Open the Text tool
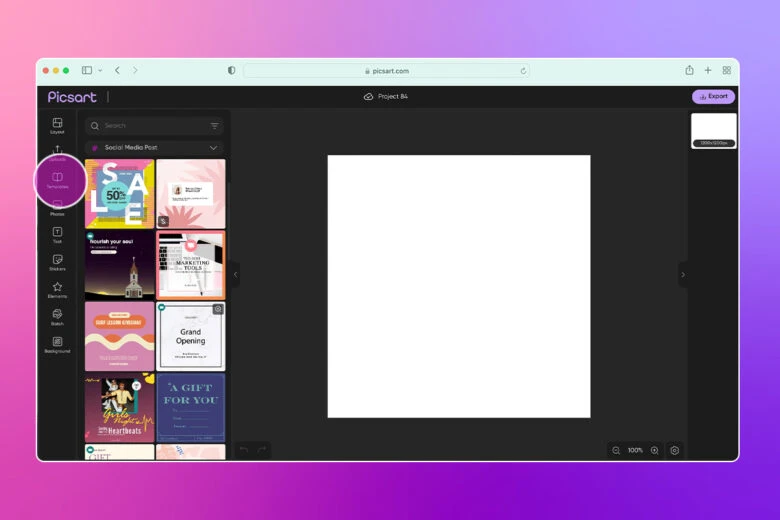Screen dimensions: 780x520 pyautogui.click(x=57, y=235)
